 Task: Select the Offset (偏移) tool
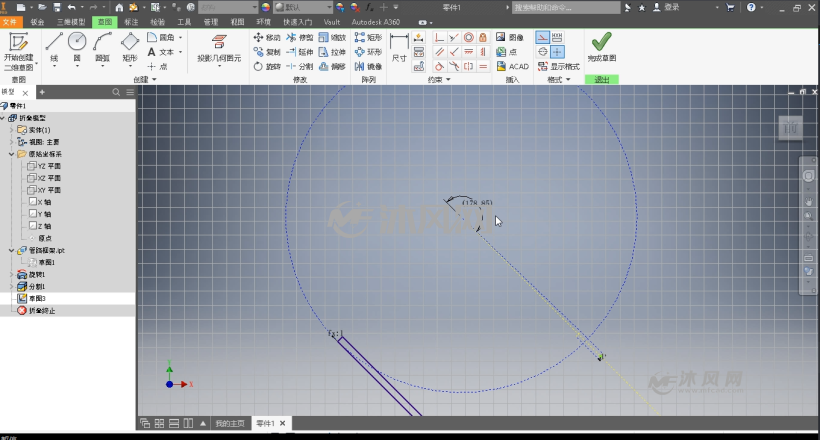click(x=332, y=66)
